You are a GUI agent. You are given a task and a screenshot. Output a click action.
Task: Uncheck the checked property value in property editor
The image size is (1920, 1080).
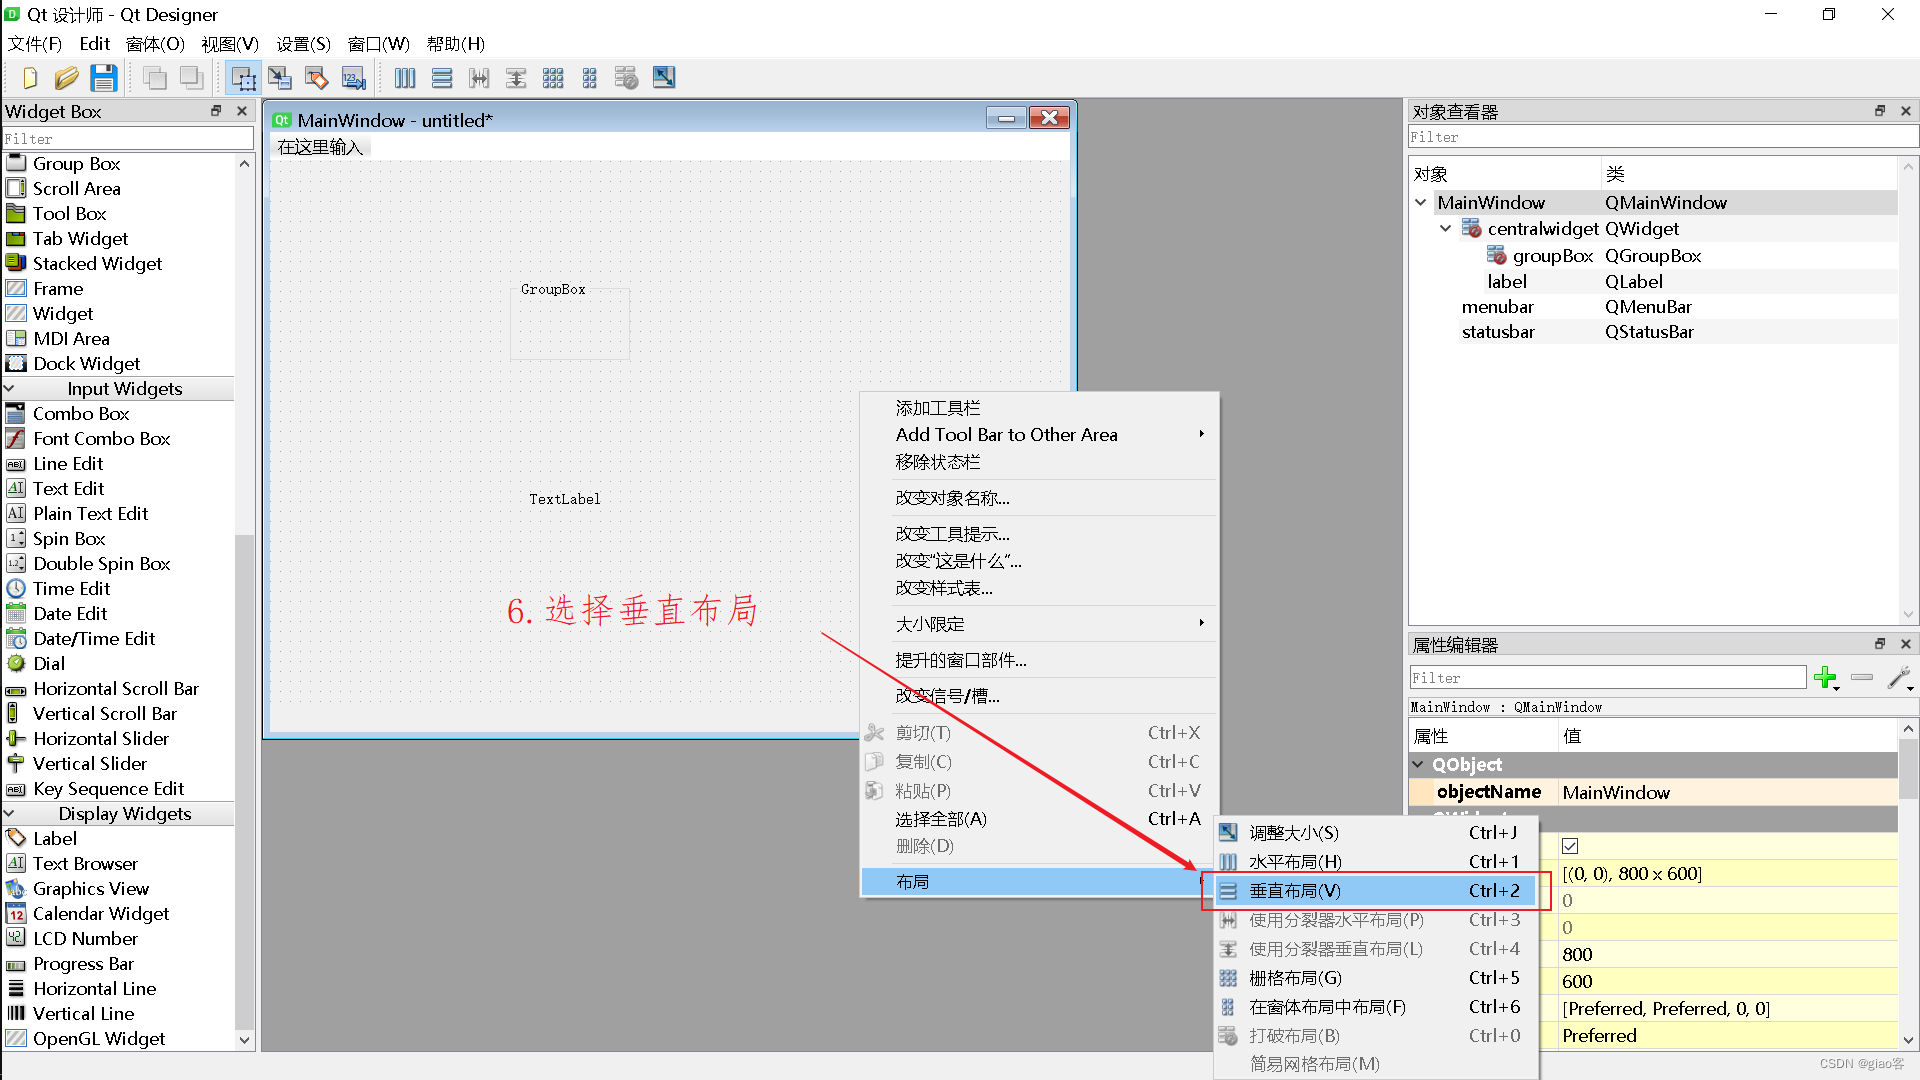pyautogui.click(x=1570, y=845)
